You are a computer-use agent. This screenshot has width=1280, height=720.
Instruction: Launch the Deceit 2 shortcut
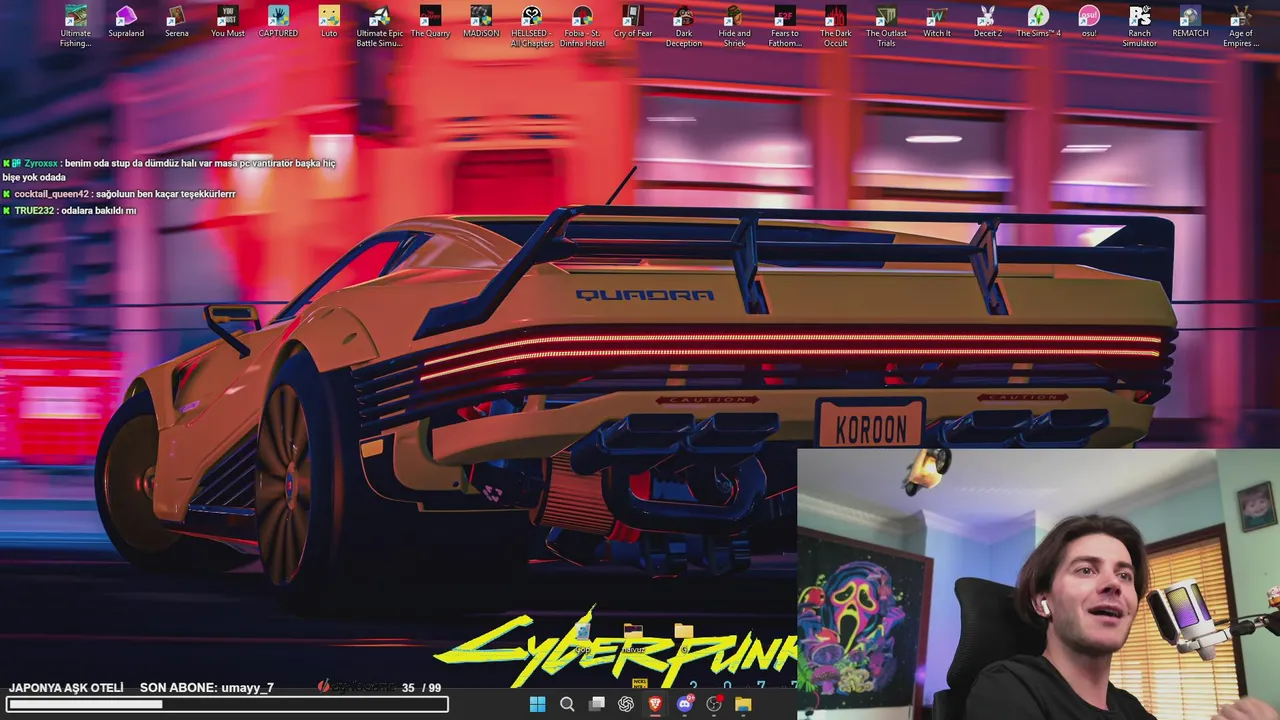coord(987,22)
